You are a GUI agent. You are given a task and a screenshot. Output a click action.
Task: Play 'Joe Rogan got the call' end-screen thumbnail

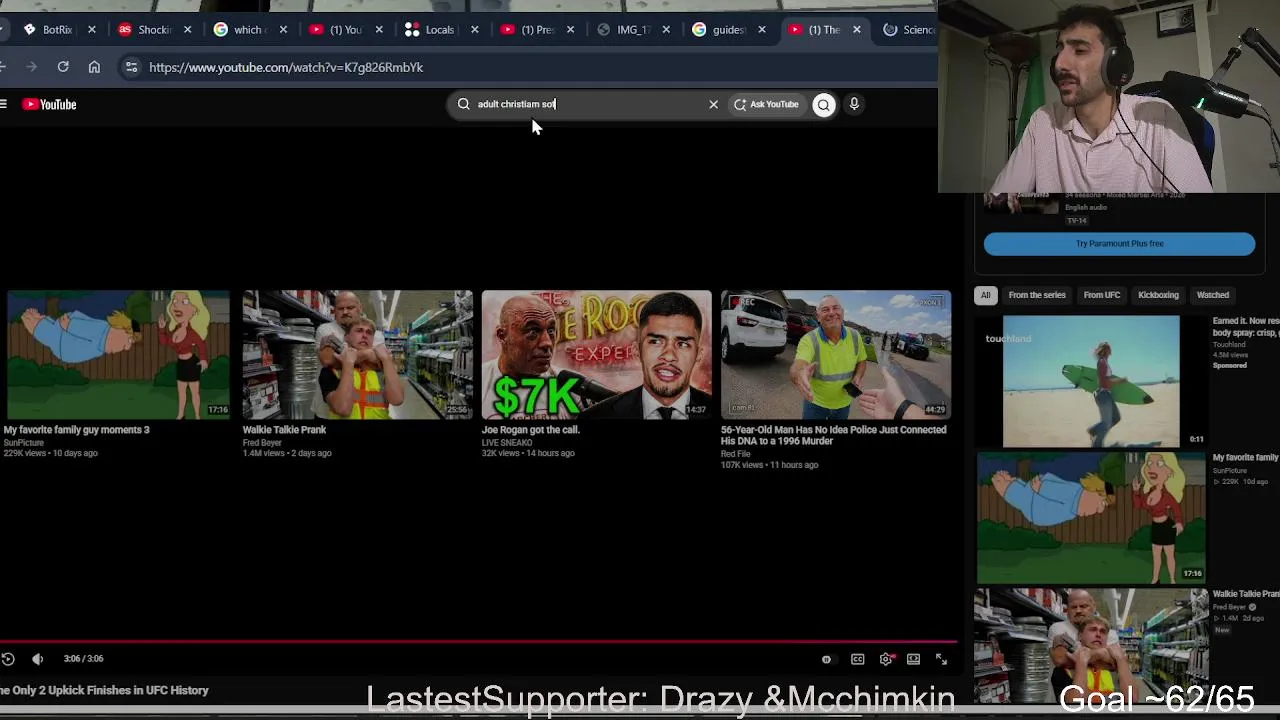tap(596, 355)
